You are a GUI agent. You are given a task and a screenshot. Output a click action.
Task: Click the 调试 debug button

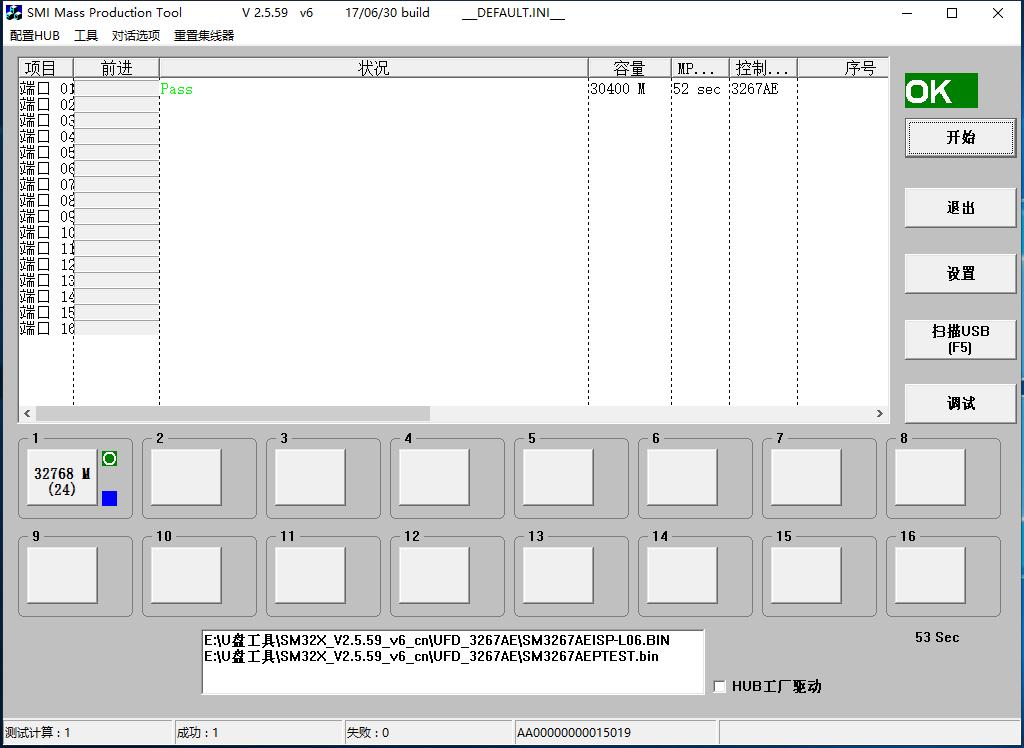[x=959, y=403]
